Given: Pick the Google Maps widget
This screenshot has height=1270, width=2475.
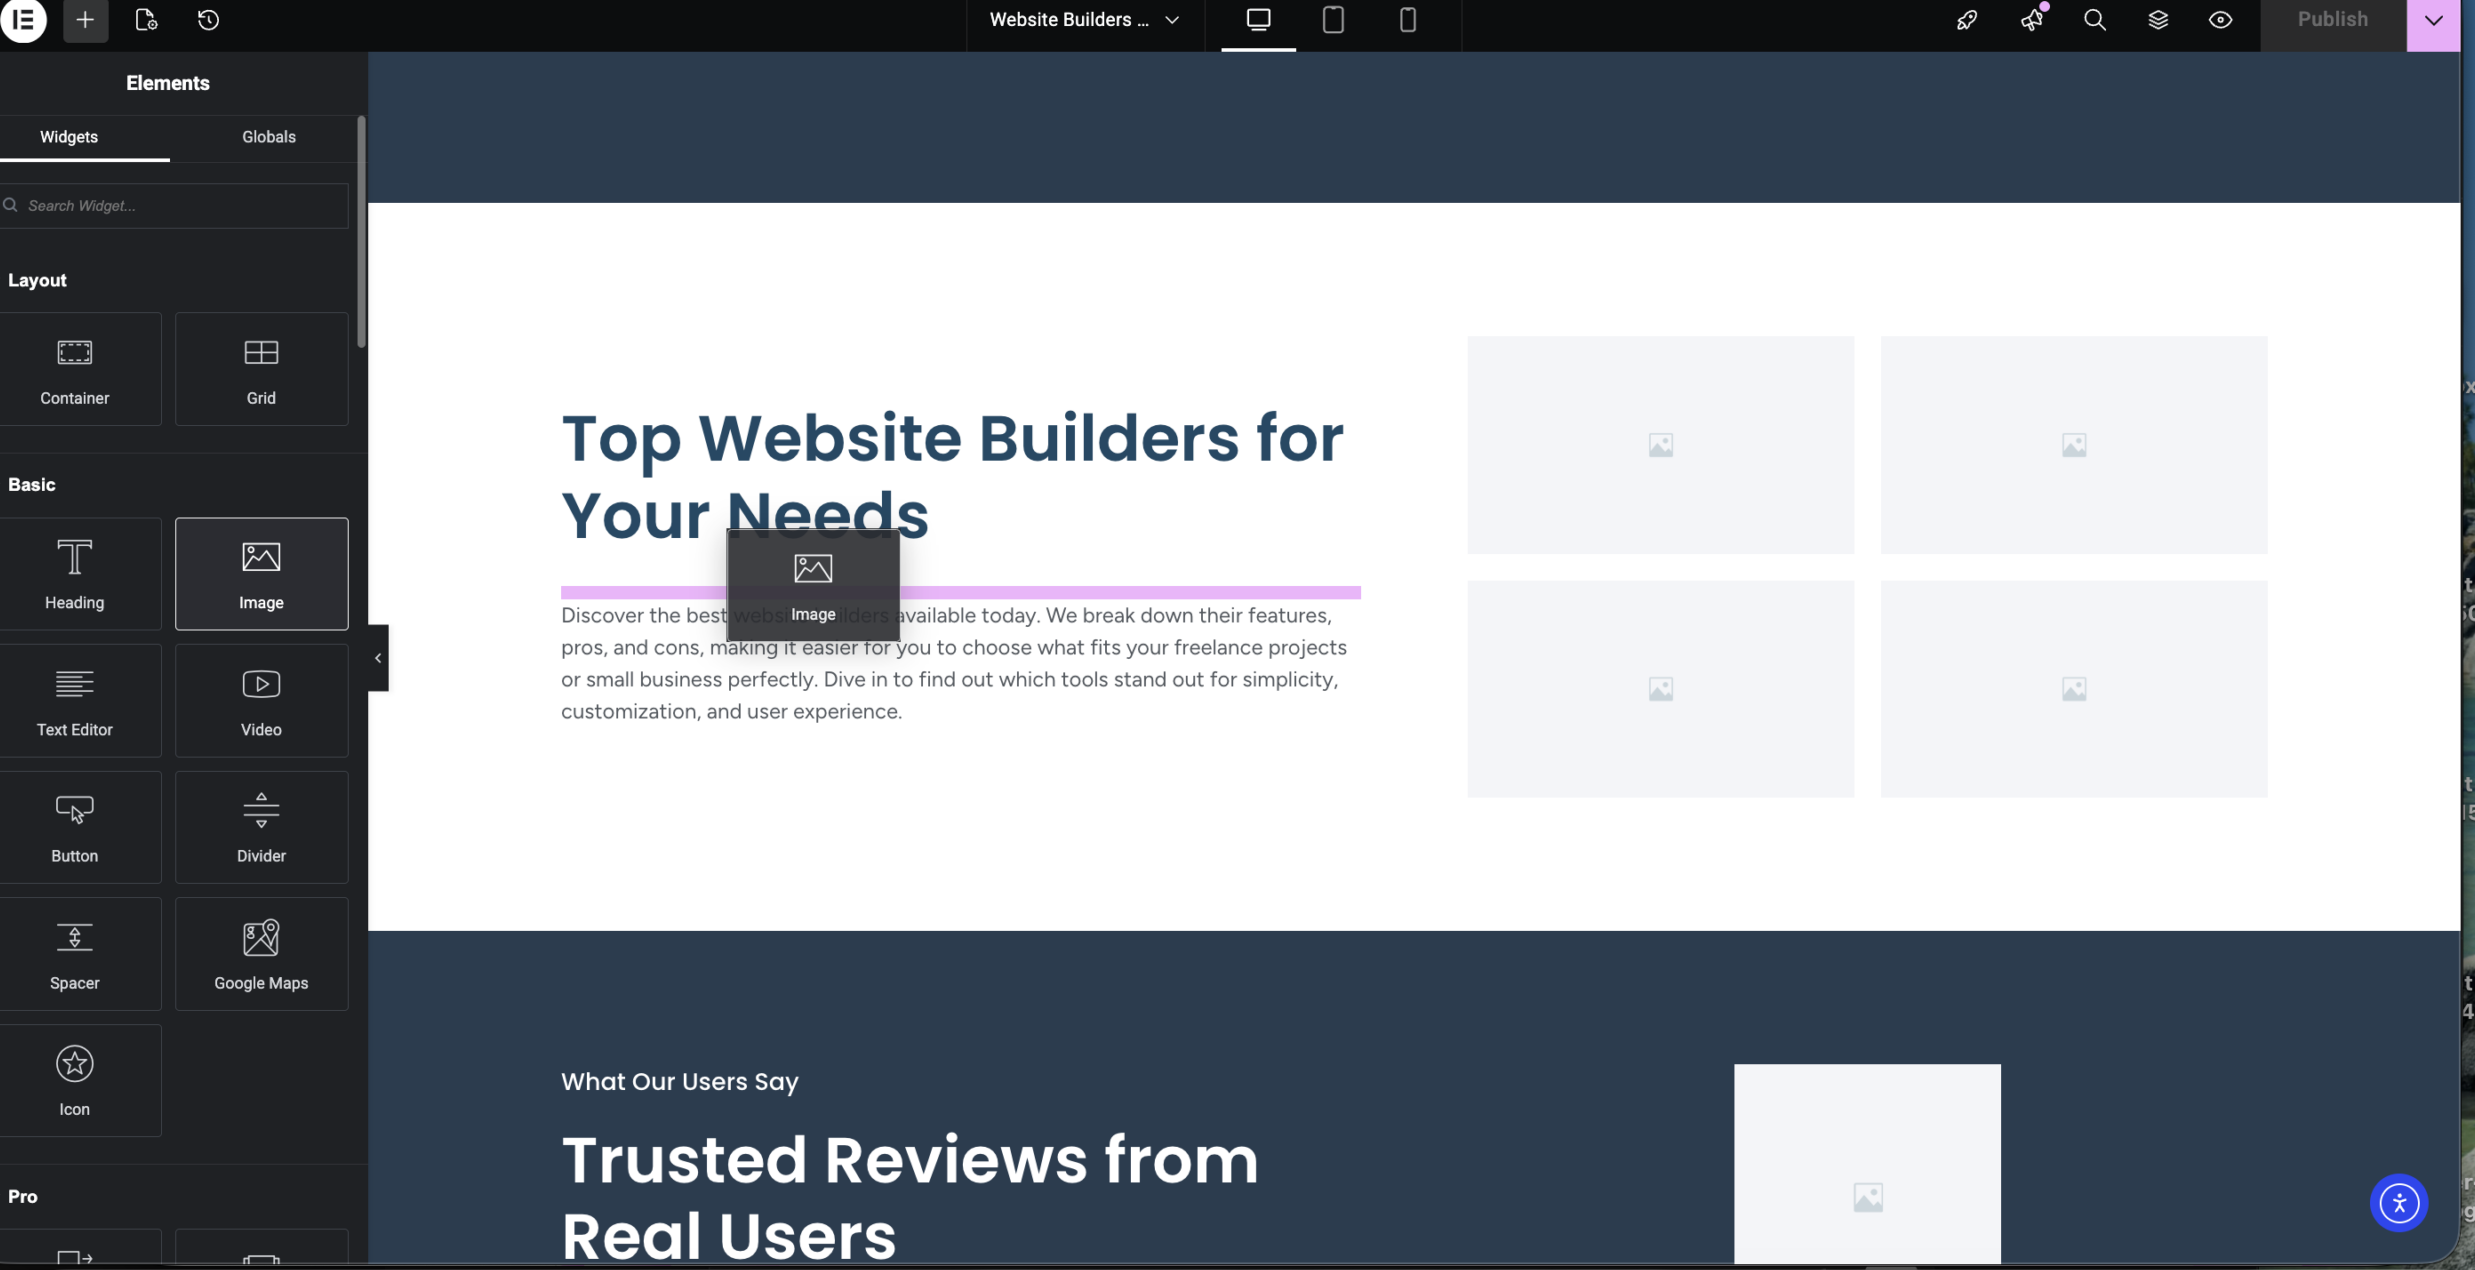Looking at the screenshot, I should click(261, 954).
